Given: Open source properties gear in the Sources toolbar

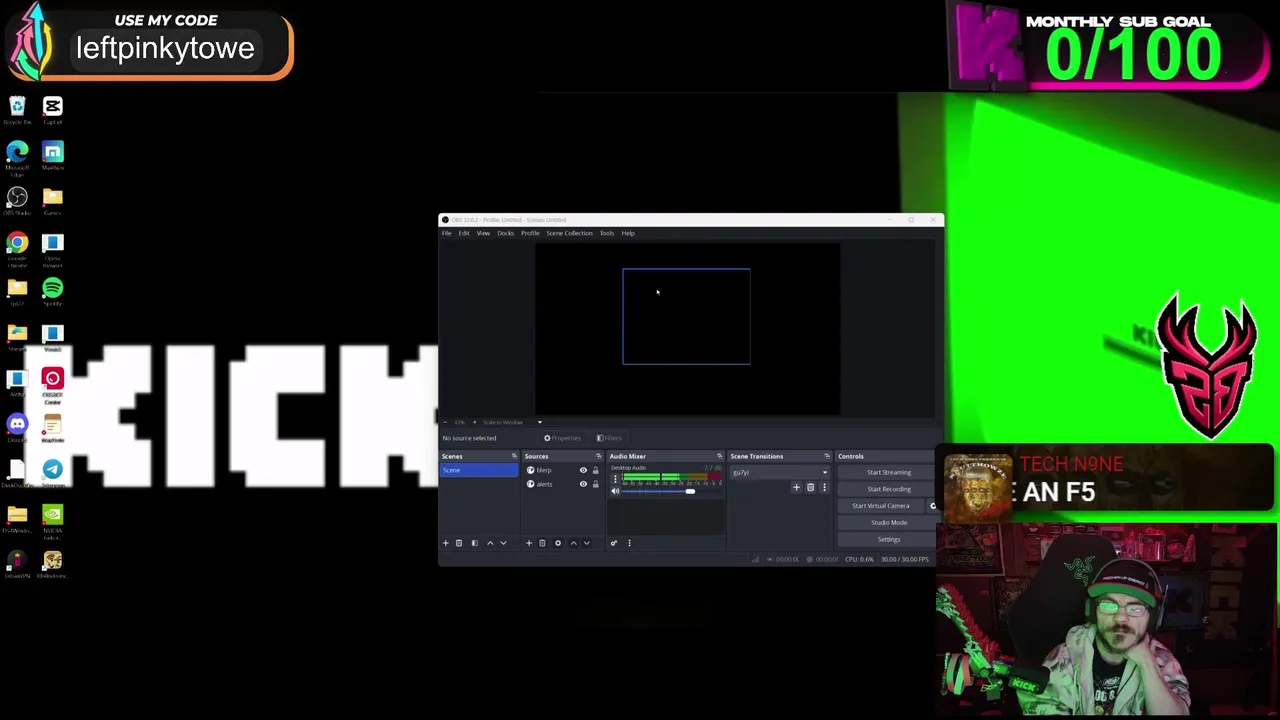Looking at the screenshot, I should pos(558,543).
